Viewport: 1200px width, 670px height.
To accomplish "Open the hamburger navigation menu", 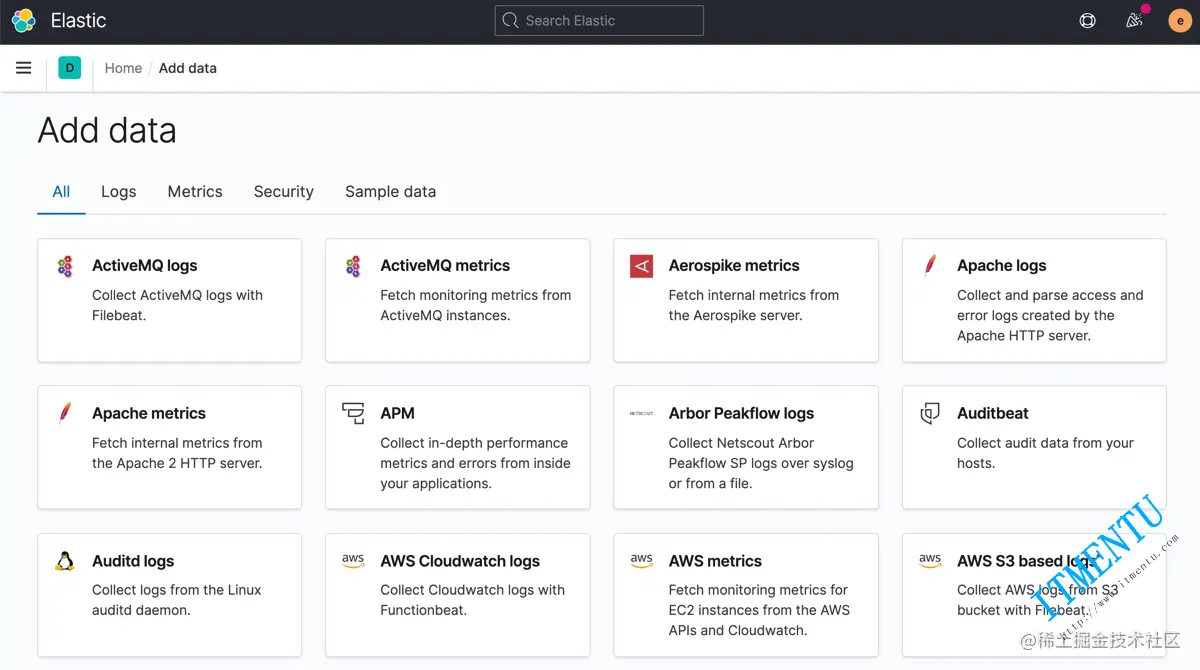I will click(24, 68).
